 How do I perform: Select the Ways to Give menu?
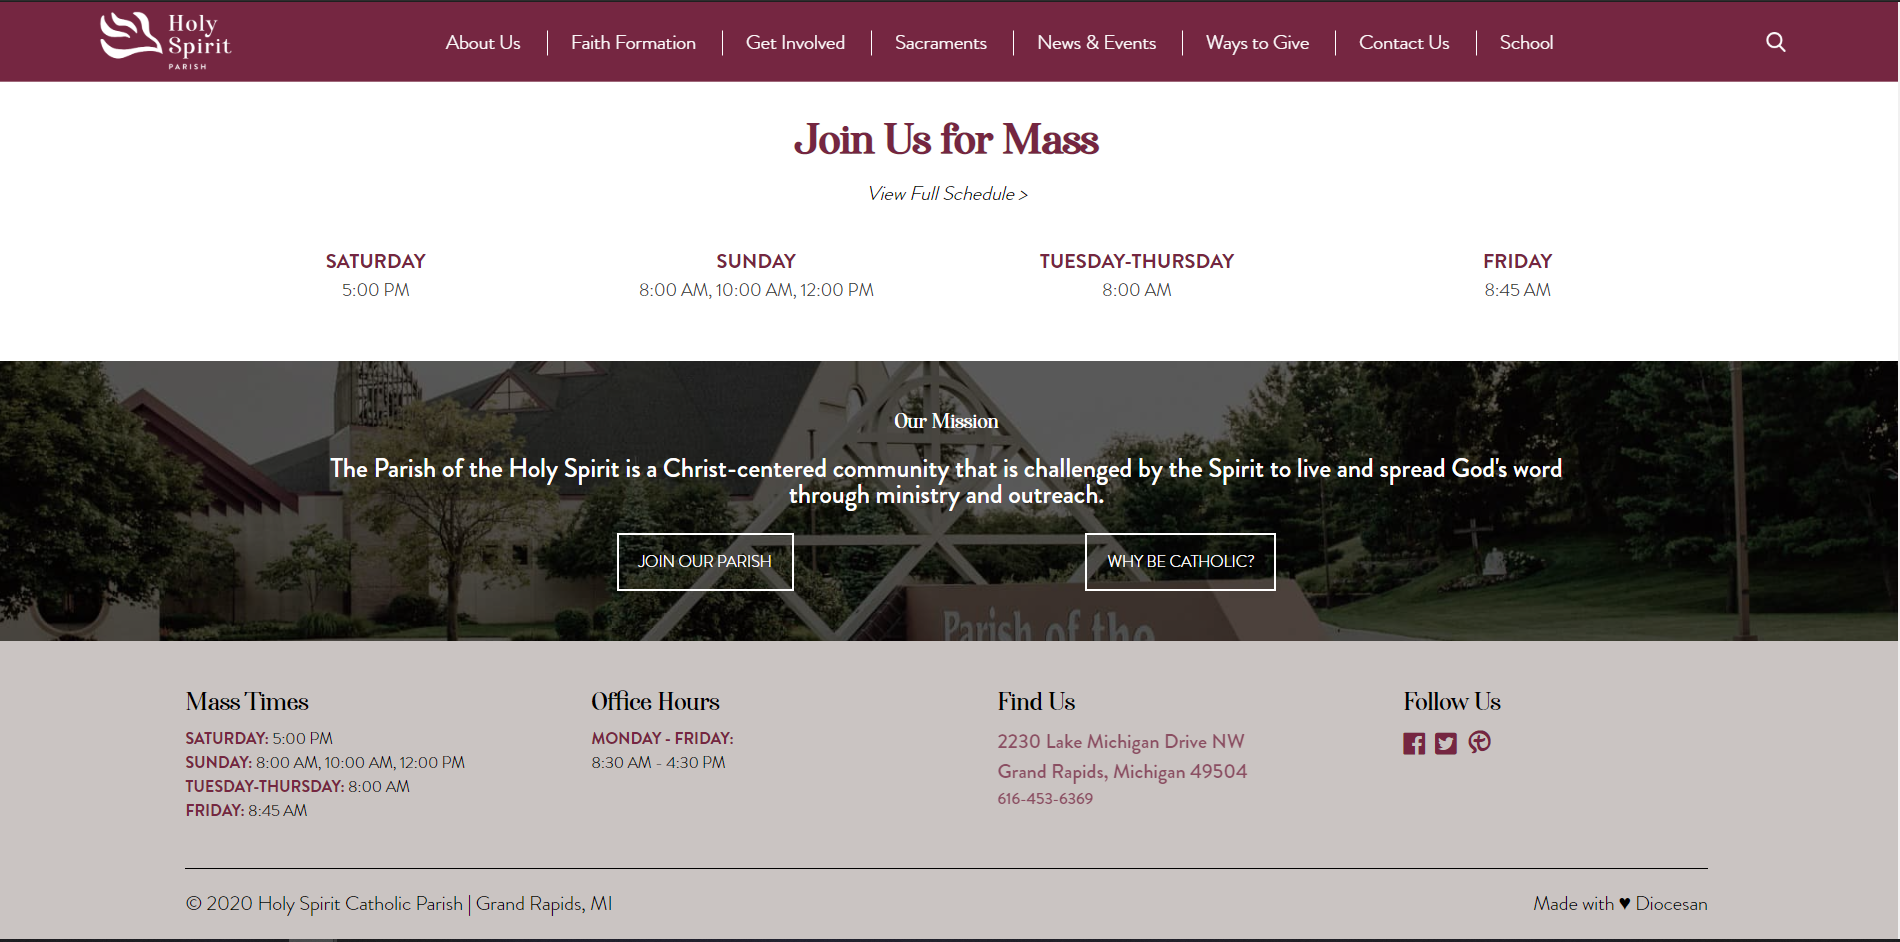[1257, 43]
